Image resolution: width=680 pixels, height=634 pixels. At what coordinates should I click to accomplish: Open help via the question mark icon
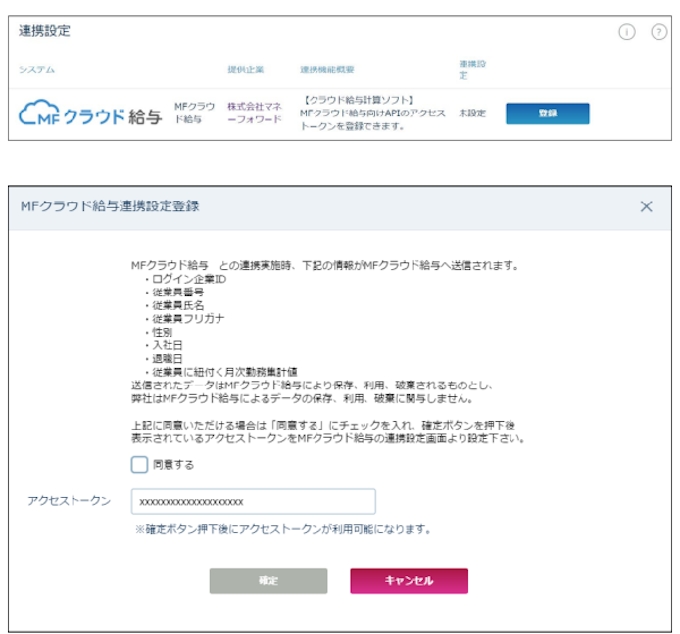657,32
